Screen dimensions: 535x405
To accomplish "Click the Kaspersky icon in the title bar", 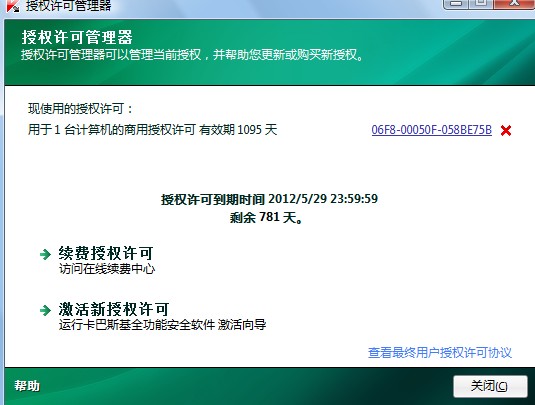I will pyautogui.click(x=13, y=5).
